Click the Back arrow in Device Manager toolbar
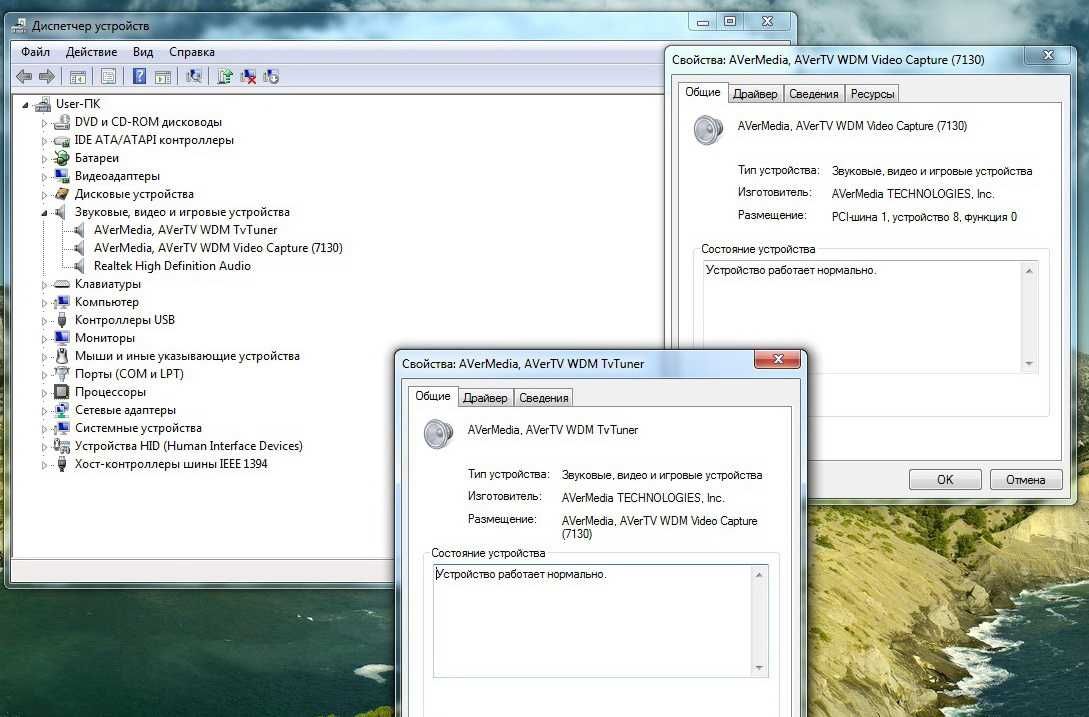 [x=24, y=76]
